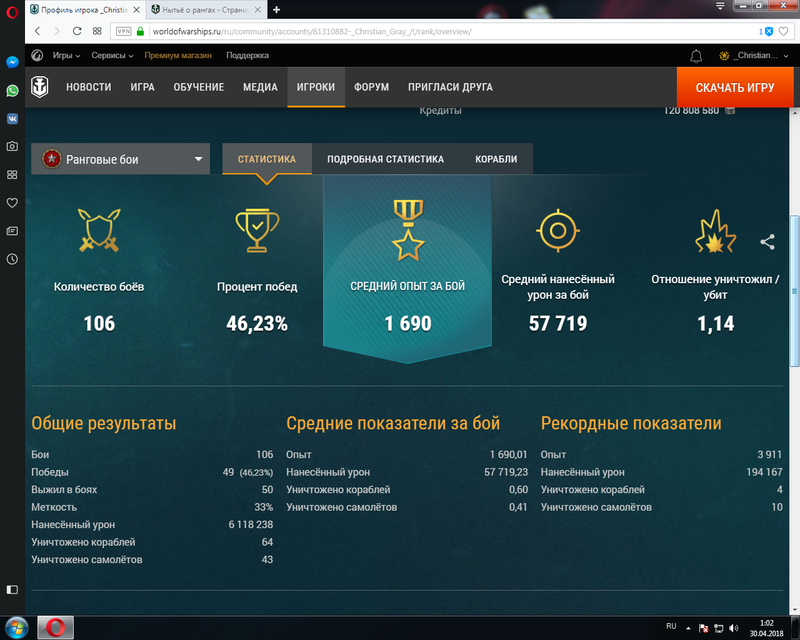The image size is (800, 640).
Task: Select the trophy icon for win percentage
Action: [x=255, y=230]
